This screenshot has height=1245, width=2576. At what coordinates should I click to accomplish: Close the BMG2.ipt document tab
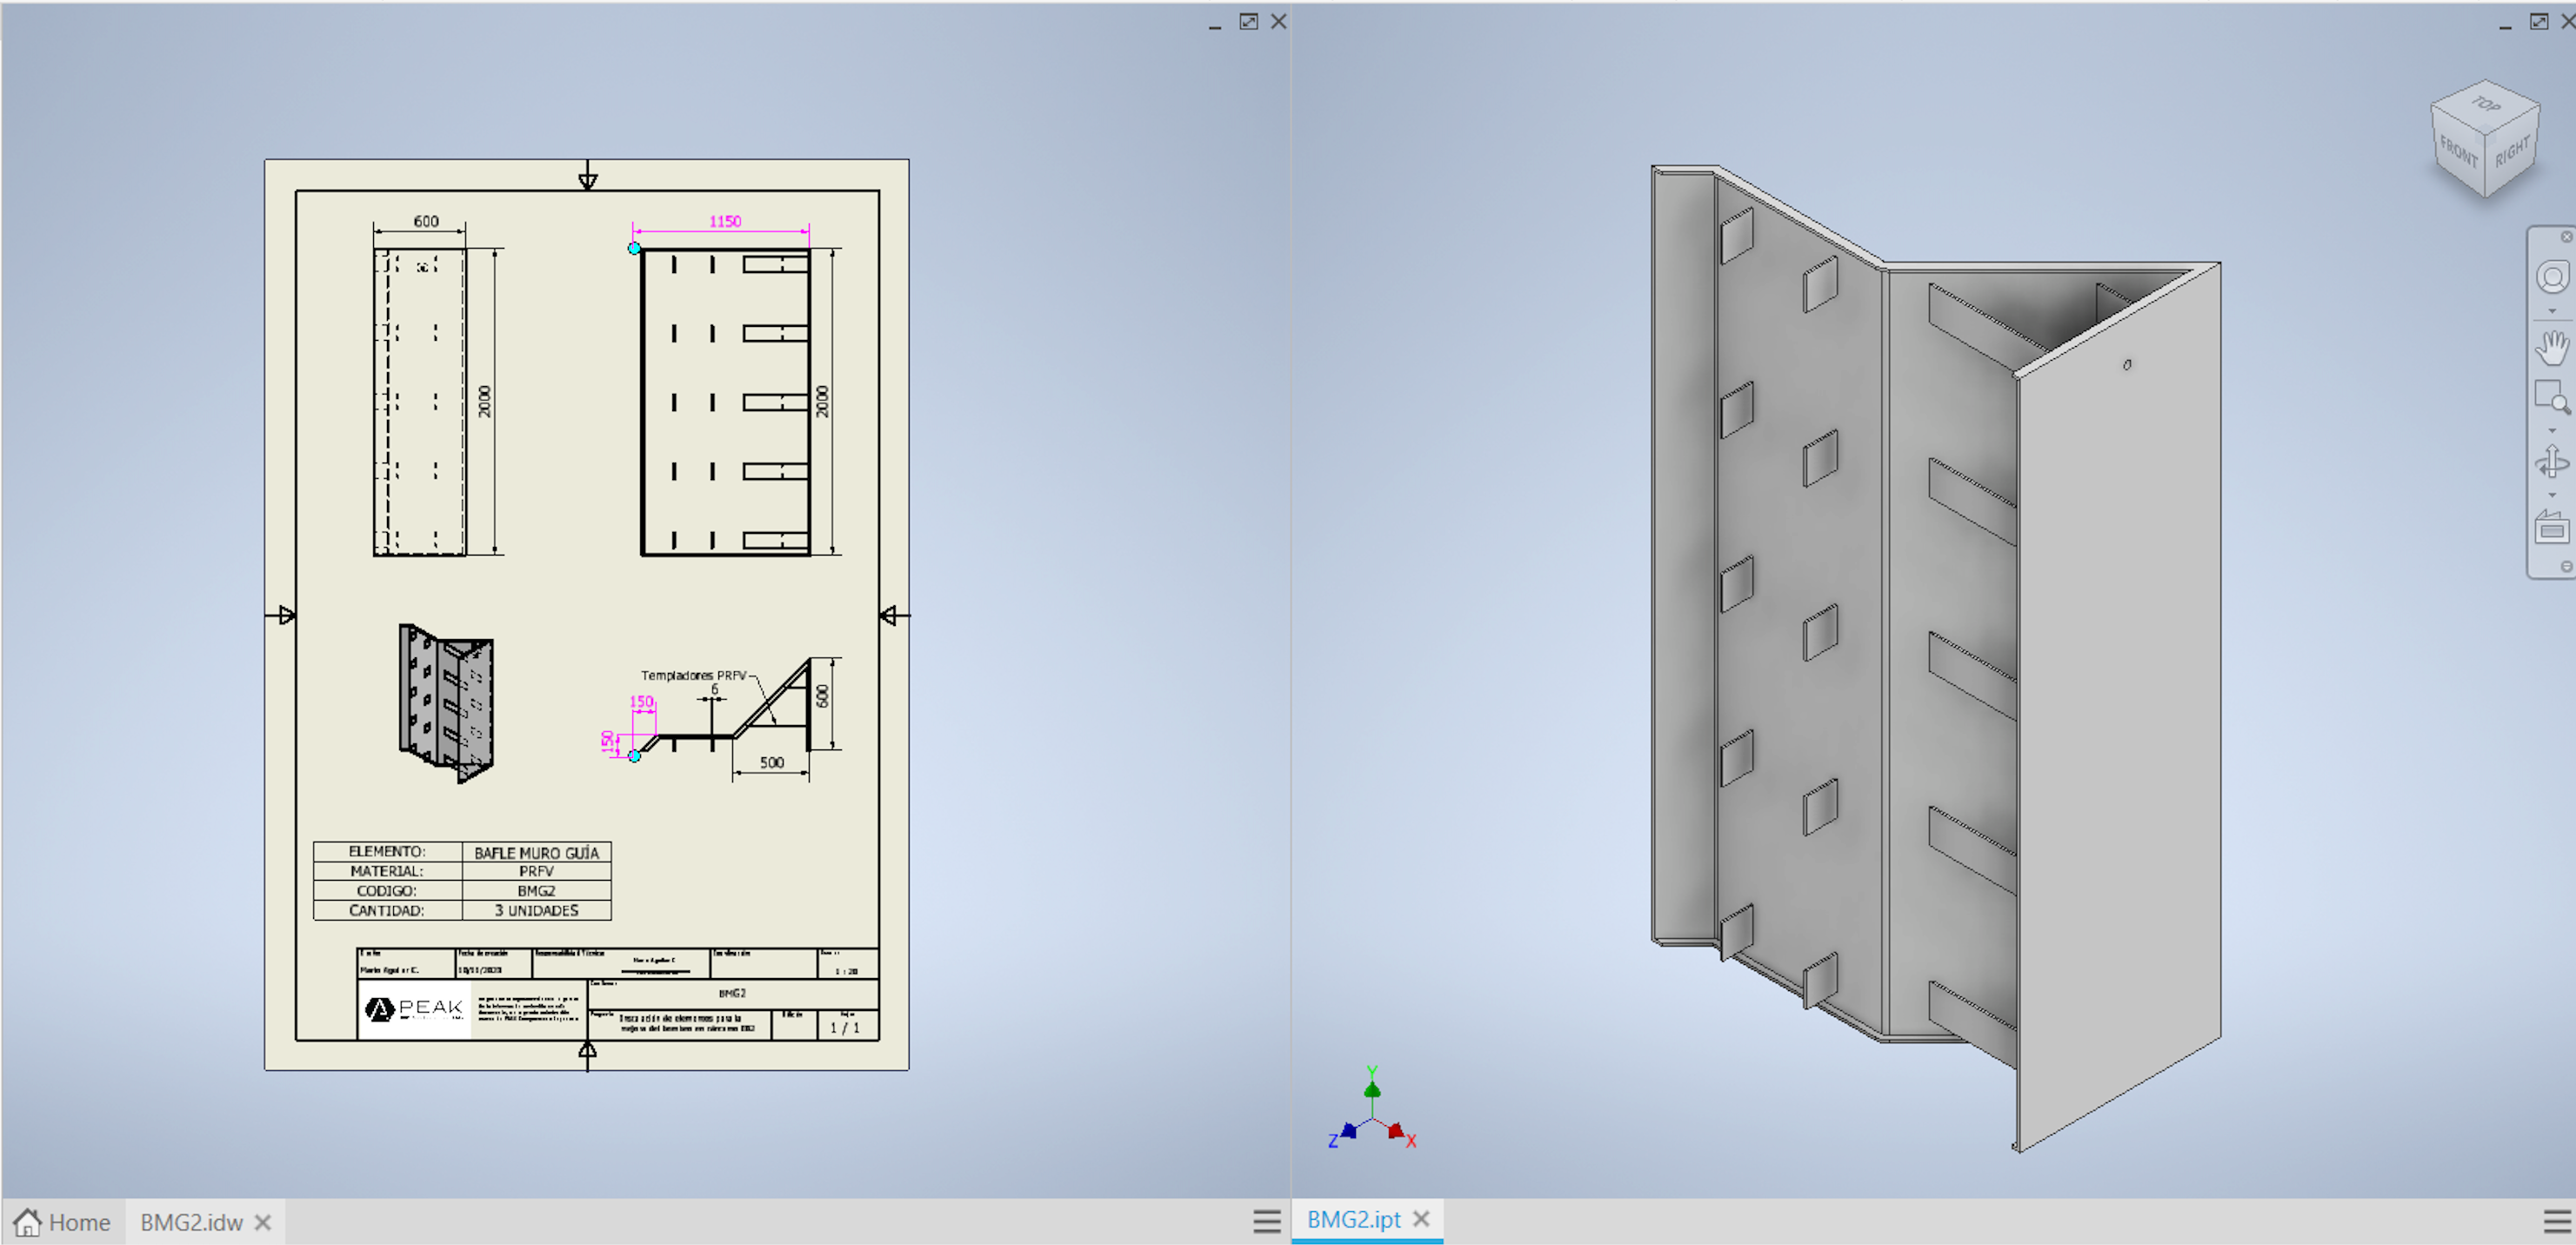1421,1219
